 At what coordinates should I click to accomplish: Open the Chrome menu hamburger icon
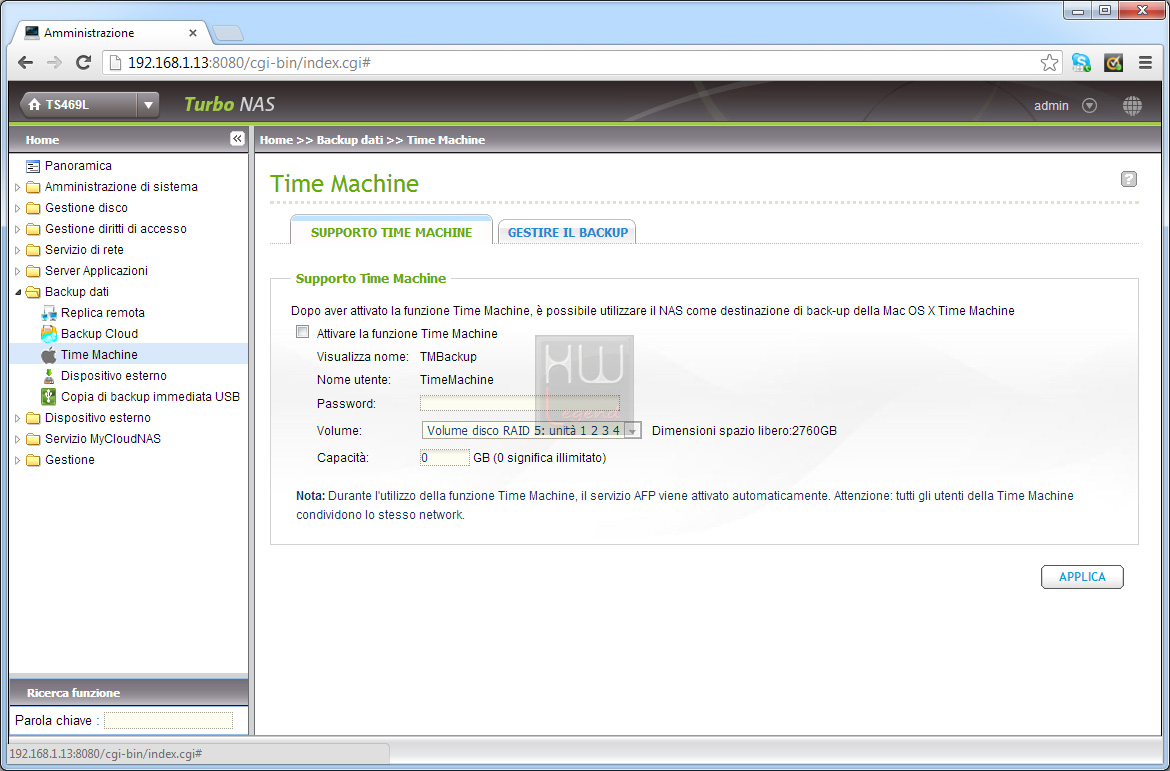coord(1145,63)
